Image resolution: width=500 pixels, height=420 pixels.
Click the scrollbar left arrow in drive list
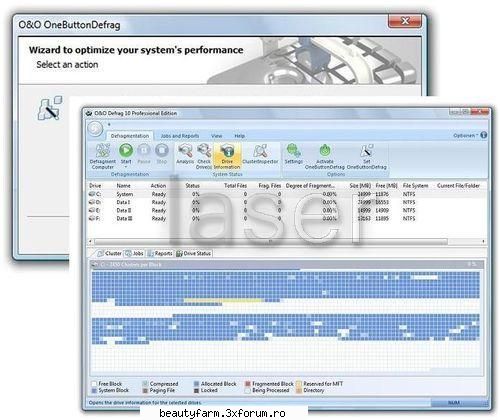(90, 241)
